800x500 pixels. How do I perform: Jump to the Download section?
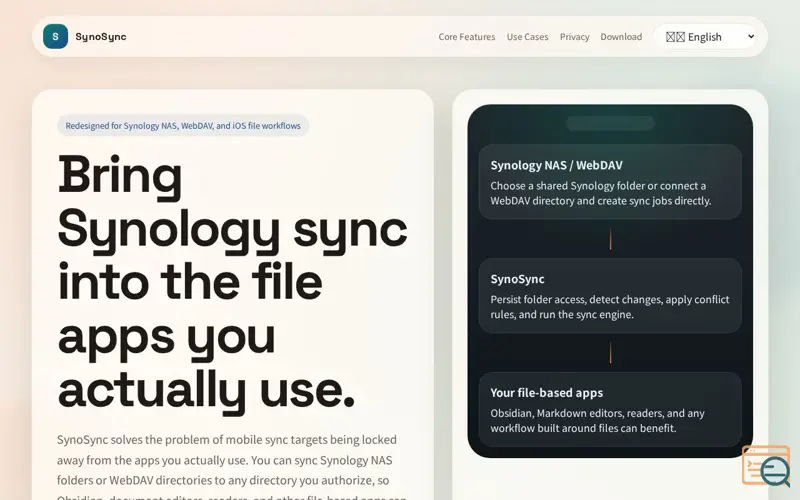click(621, 37)
